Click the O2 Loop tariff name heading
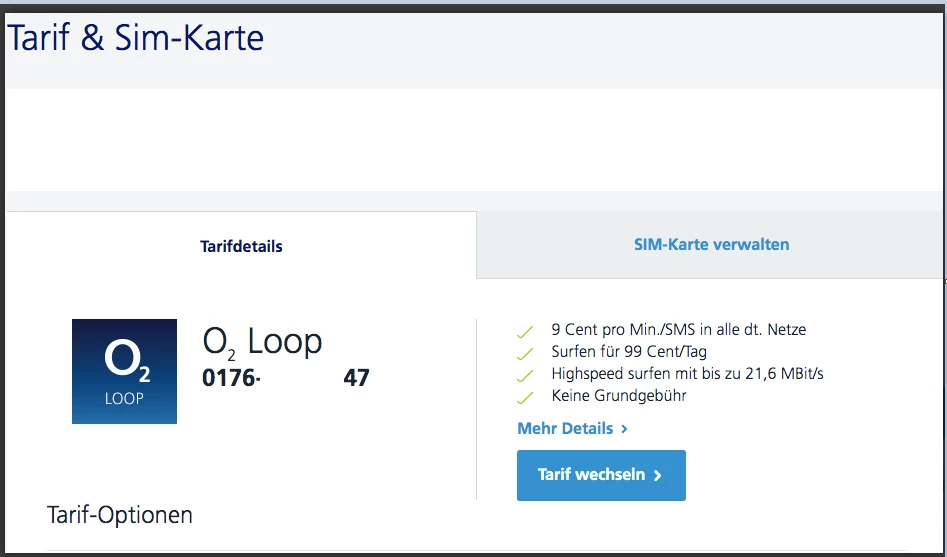 tap(262, 342)
